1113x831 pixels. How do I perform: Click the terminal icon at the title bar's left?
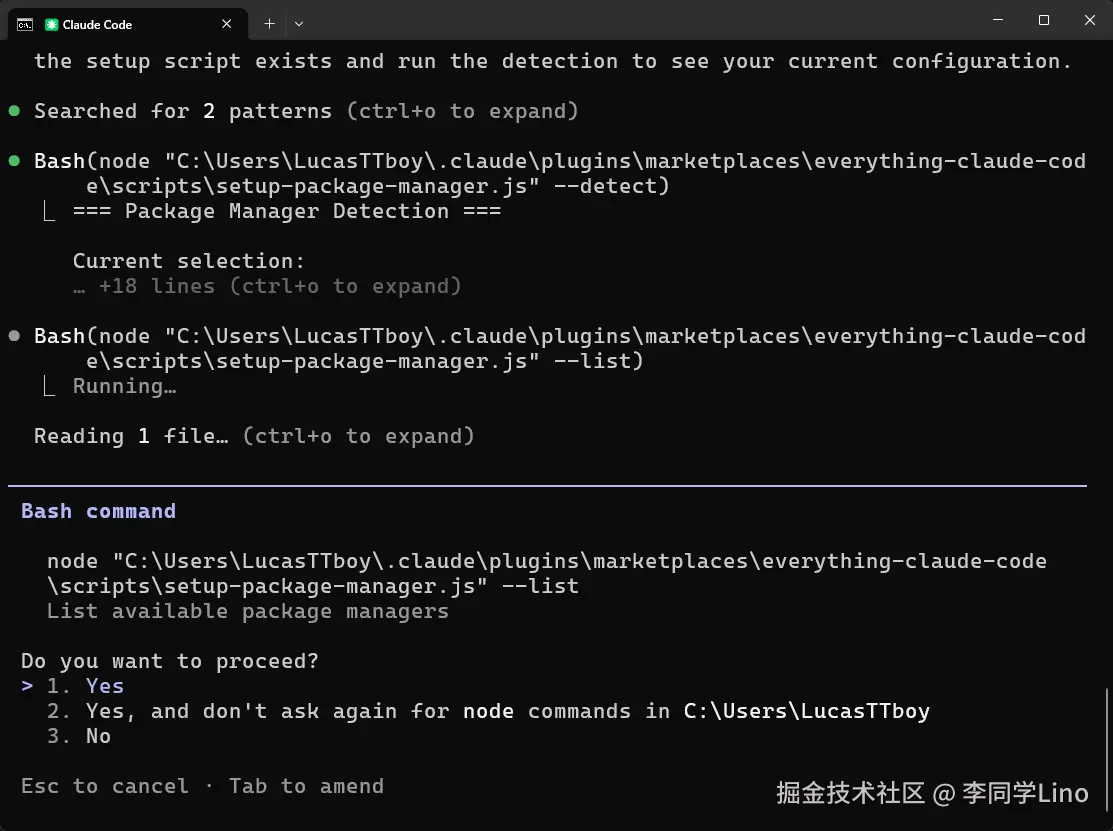pos(25,24)
